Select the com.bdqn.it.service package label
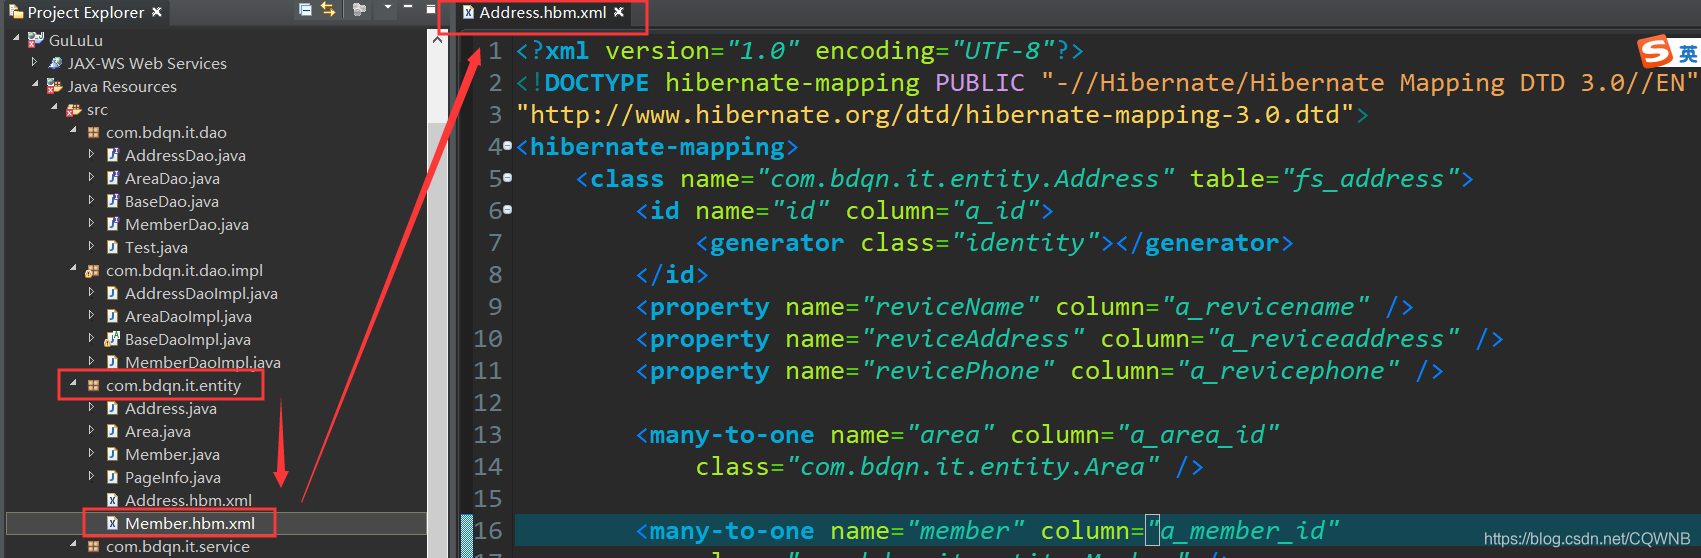This screenshot has width=1701, height=558. 178,546
